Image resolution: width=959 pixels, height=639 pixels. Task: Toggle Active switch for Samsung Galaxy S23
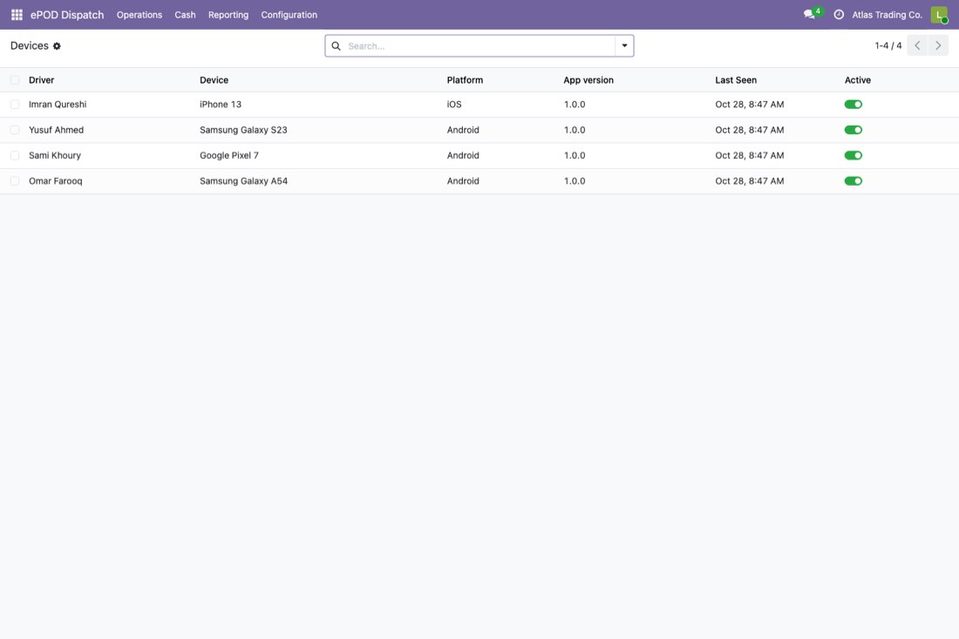point(853,130)
